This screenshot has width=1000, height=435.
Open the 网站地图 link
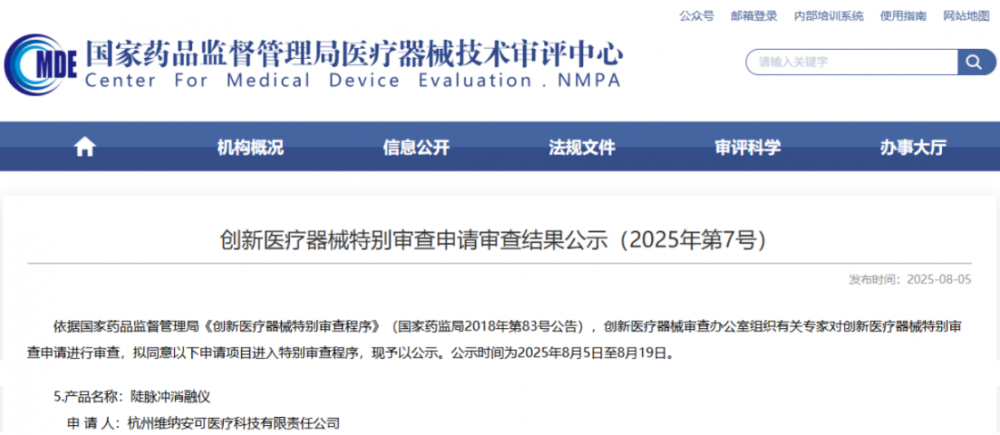965,16
